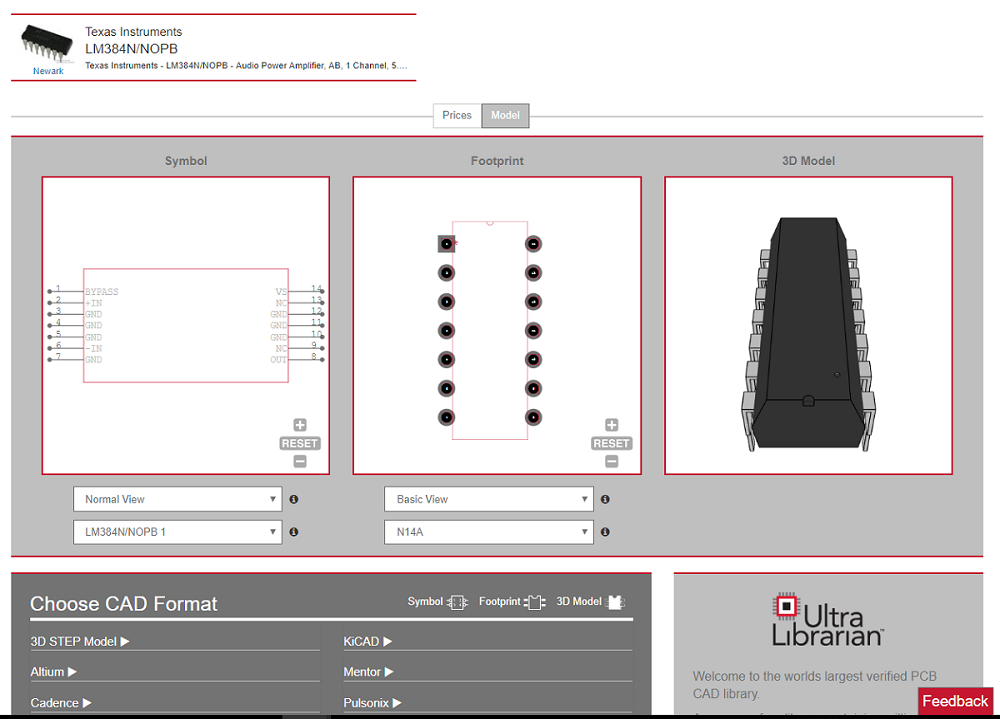
Task: Click the Choose CAD Format heading
Action: pyautogui.click(x=124, y=604)
